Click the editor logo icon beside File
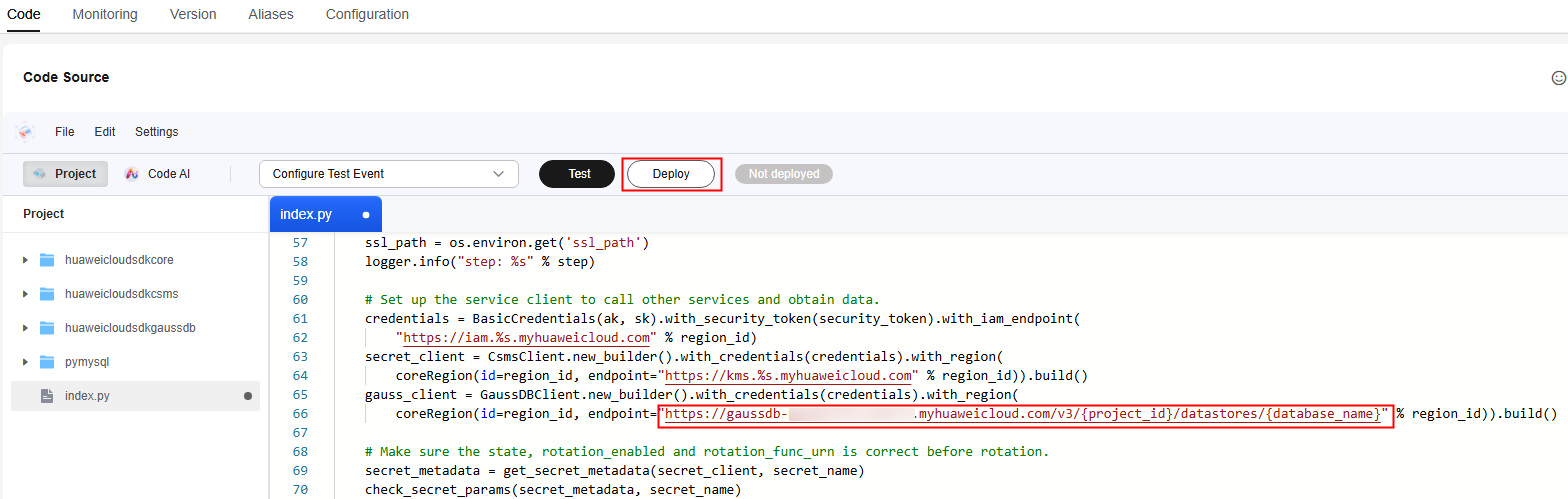1568x499 pixels. tap(25, 132)
